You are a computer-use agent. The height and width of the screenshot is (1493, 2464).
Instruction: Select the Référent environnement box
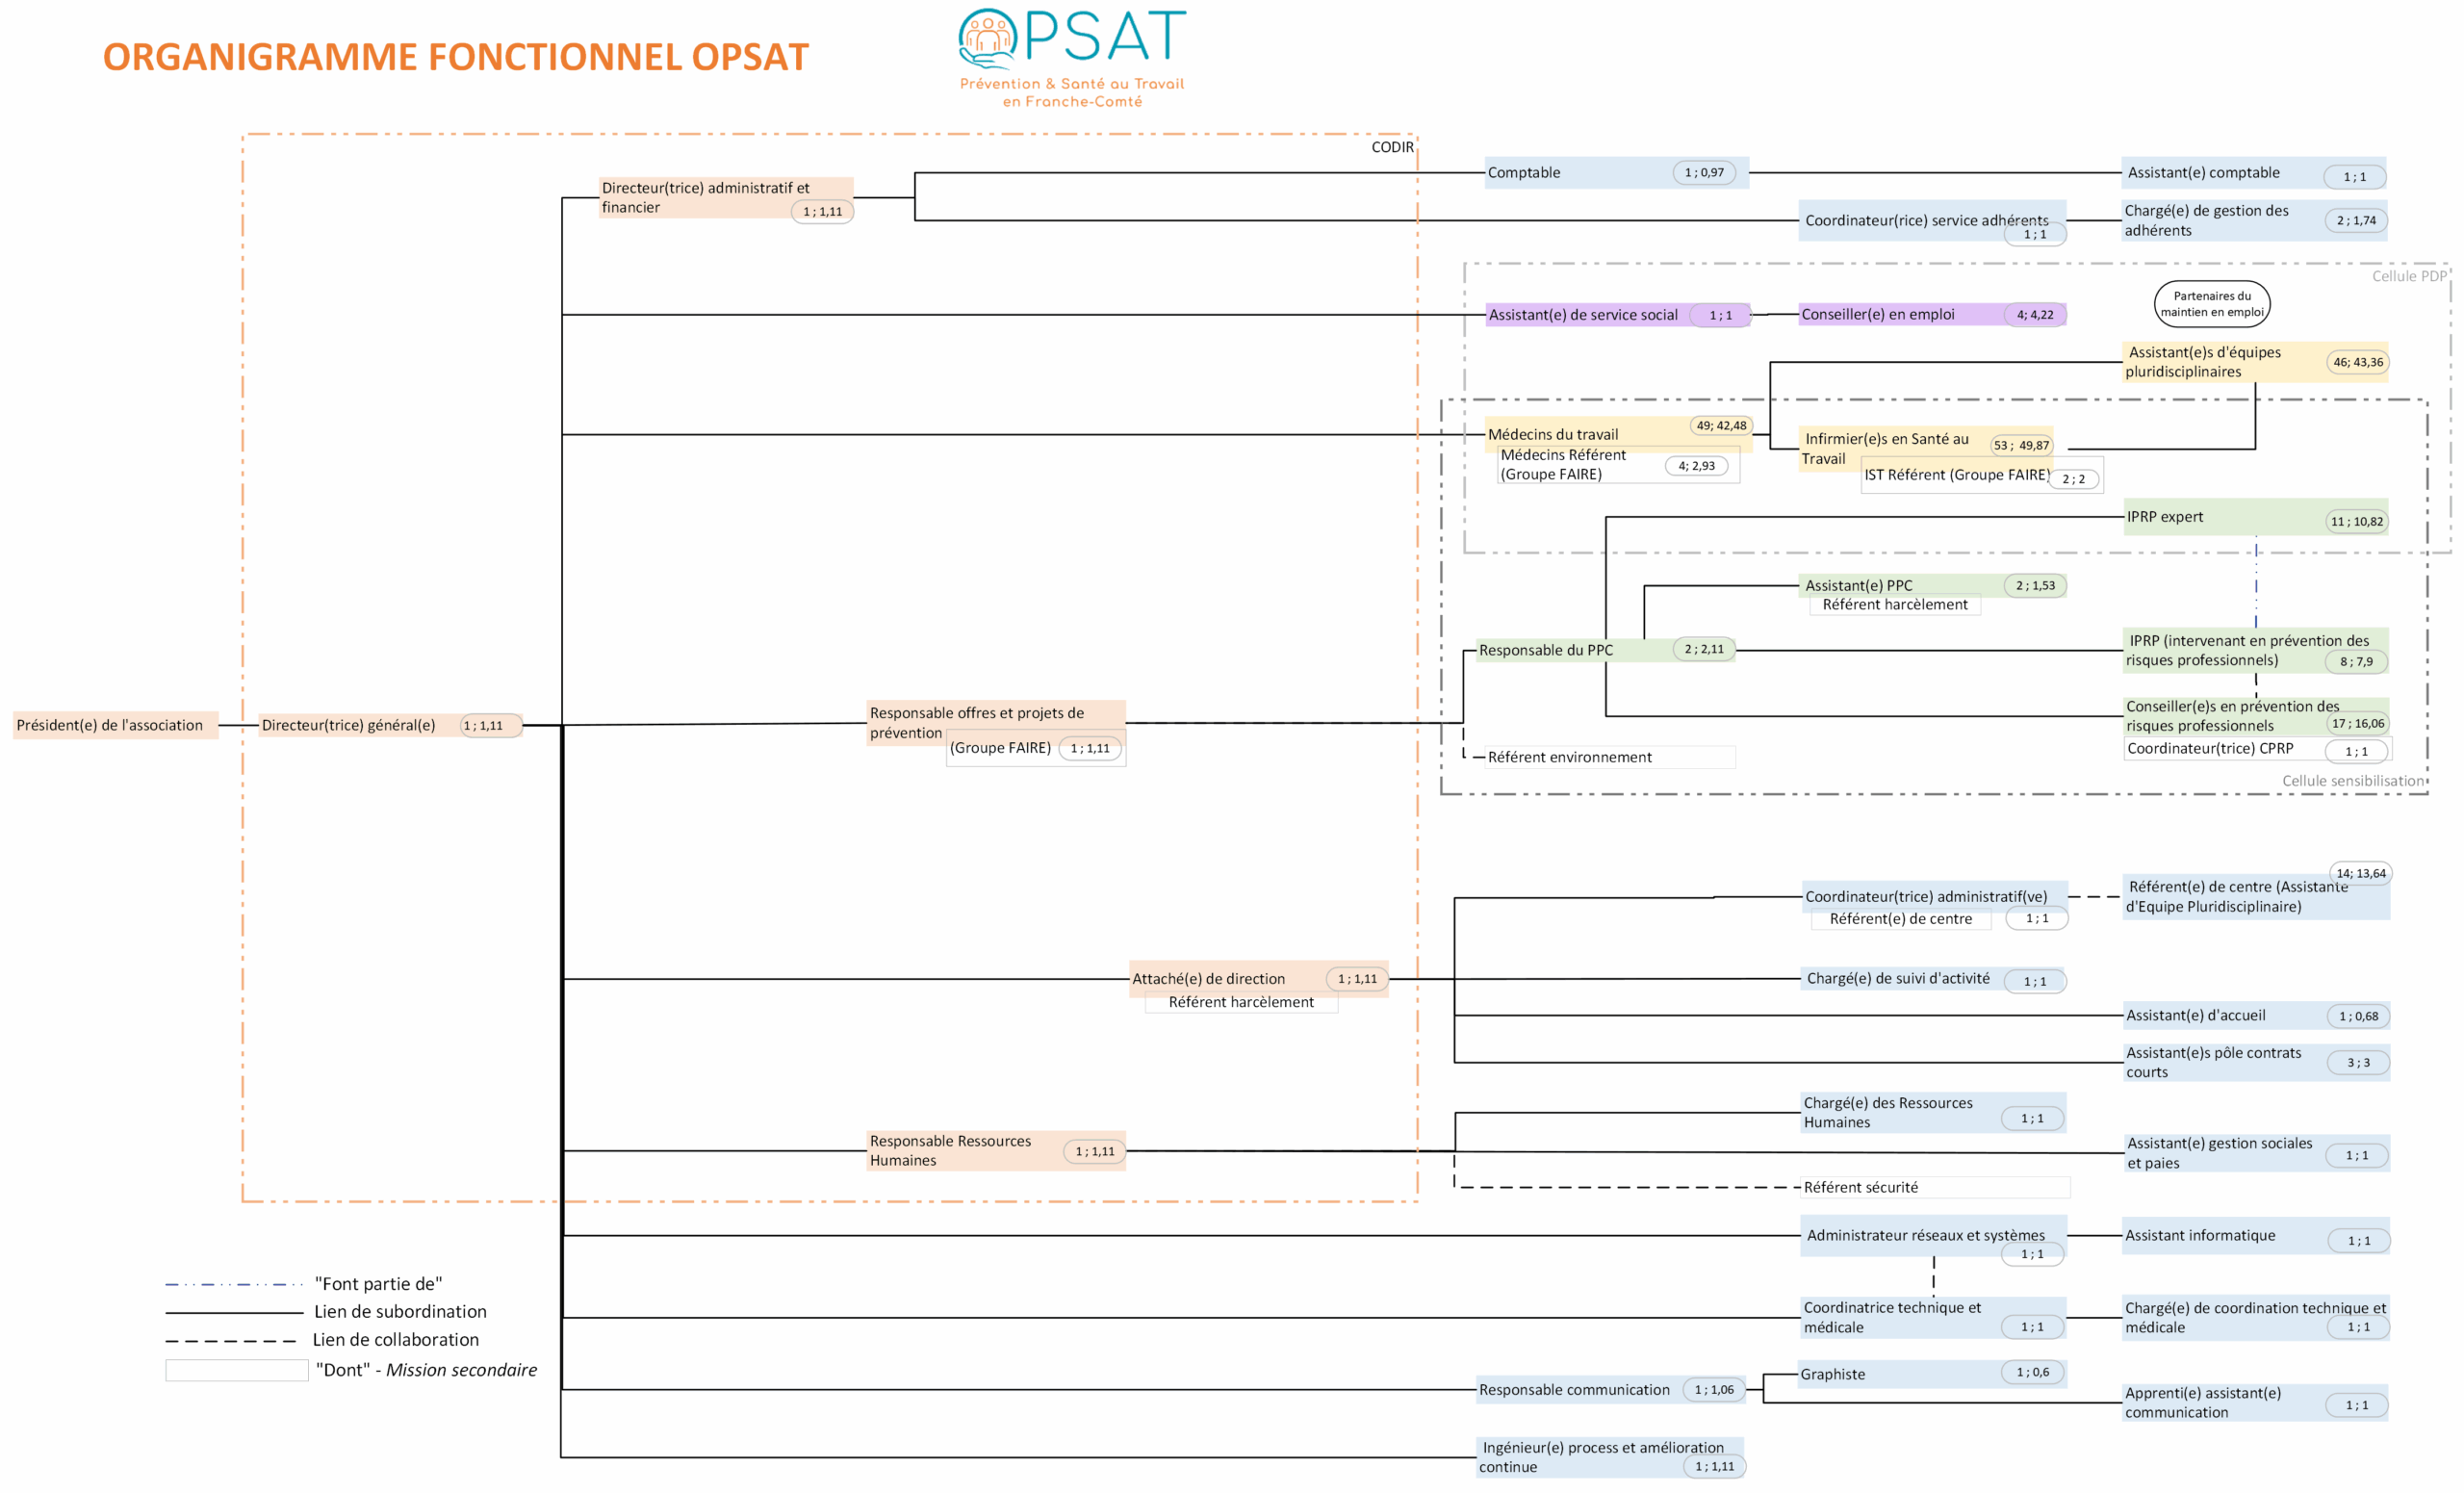(x=1609, y=757)
